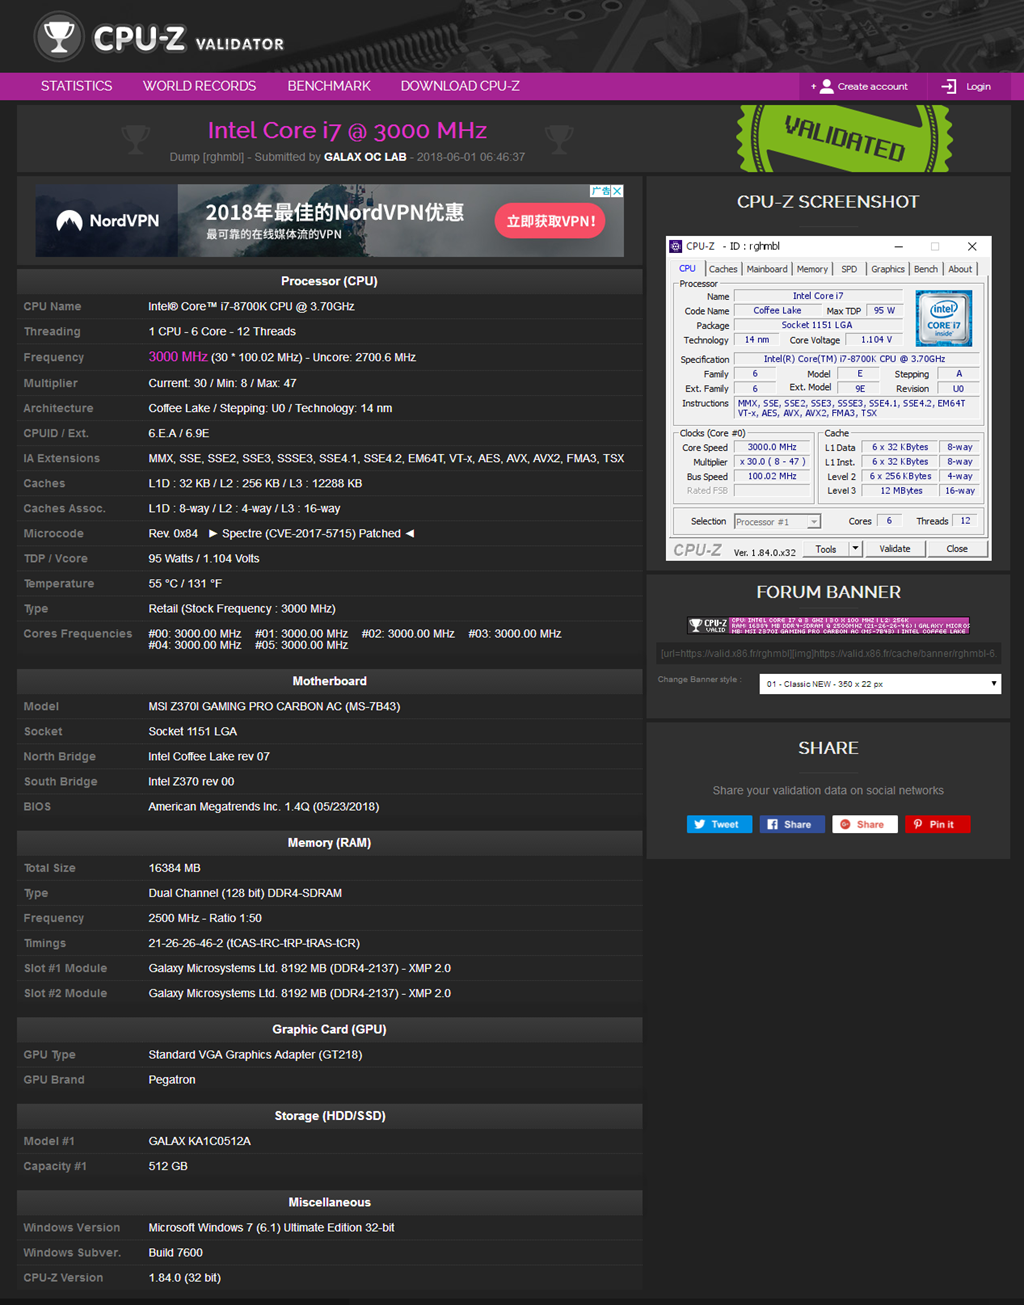Click the GALAX KA1C0512A storage model text
The height and width of the screenshot is (1305, 1024).
[x=199, y=1141]
